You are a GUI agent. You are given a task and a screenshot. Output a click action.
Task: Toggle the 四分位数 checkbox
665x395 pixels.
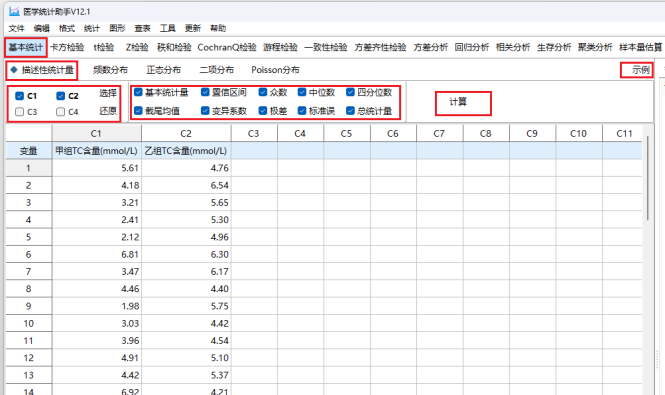point(350,92)
